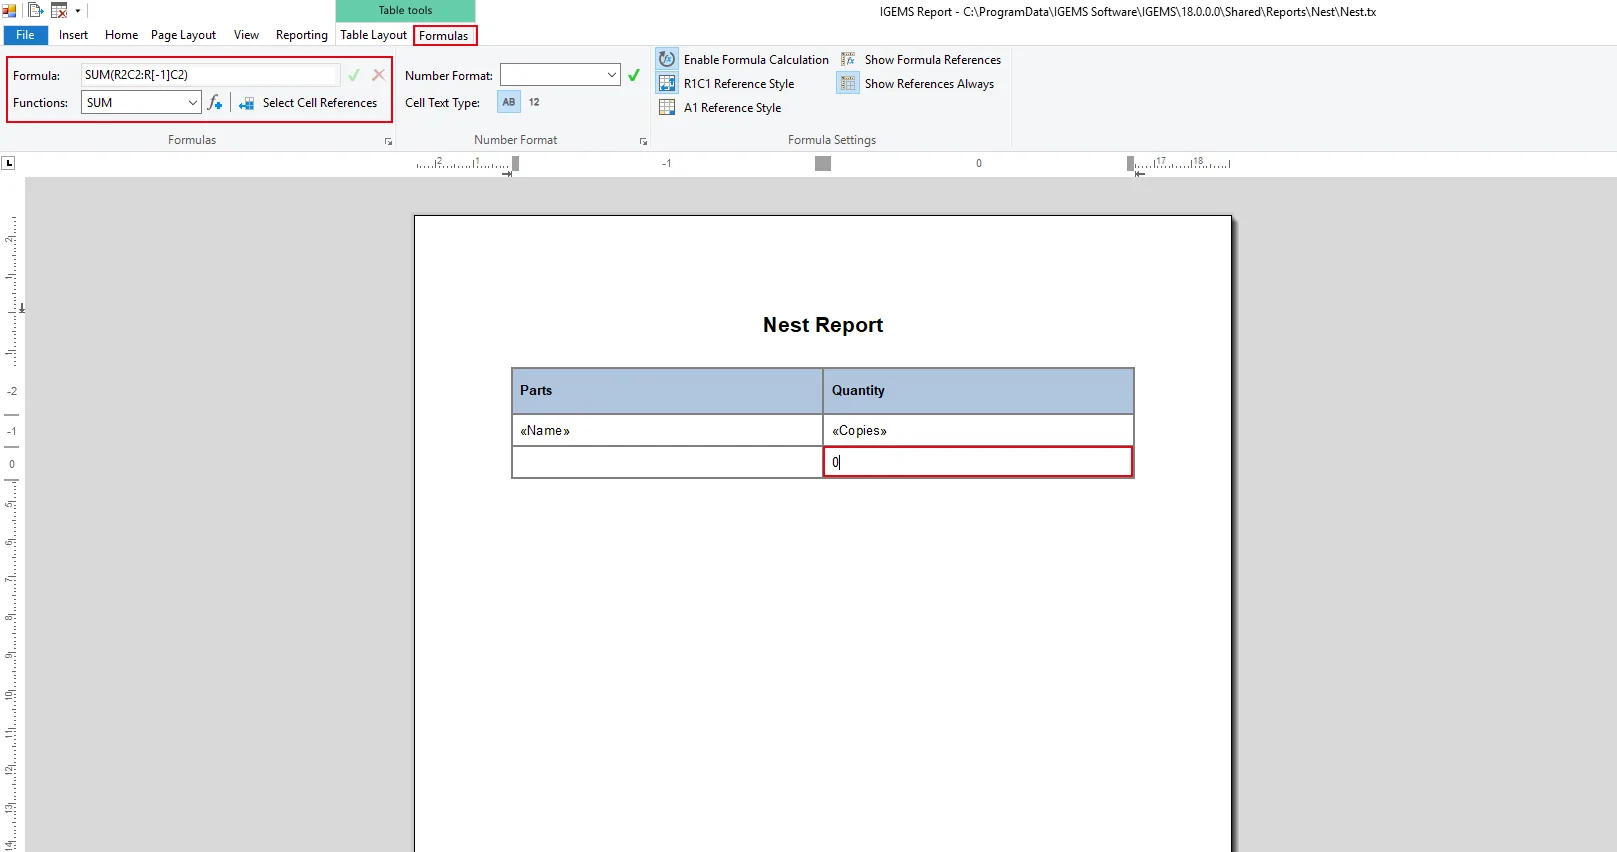Open the Table Layout tab
Viewport: 1617px width, 852px height.
tap(373, 35)
